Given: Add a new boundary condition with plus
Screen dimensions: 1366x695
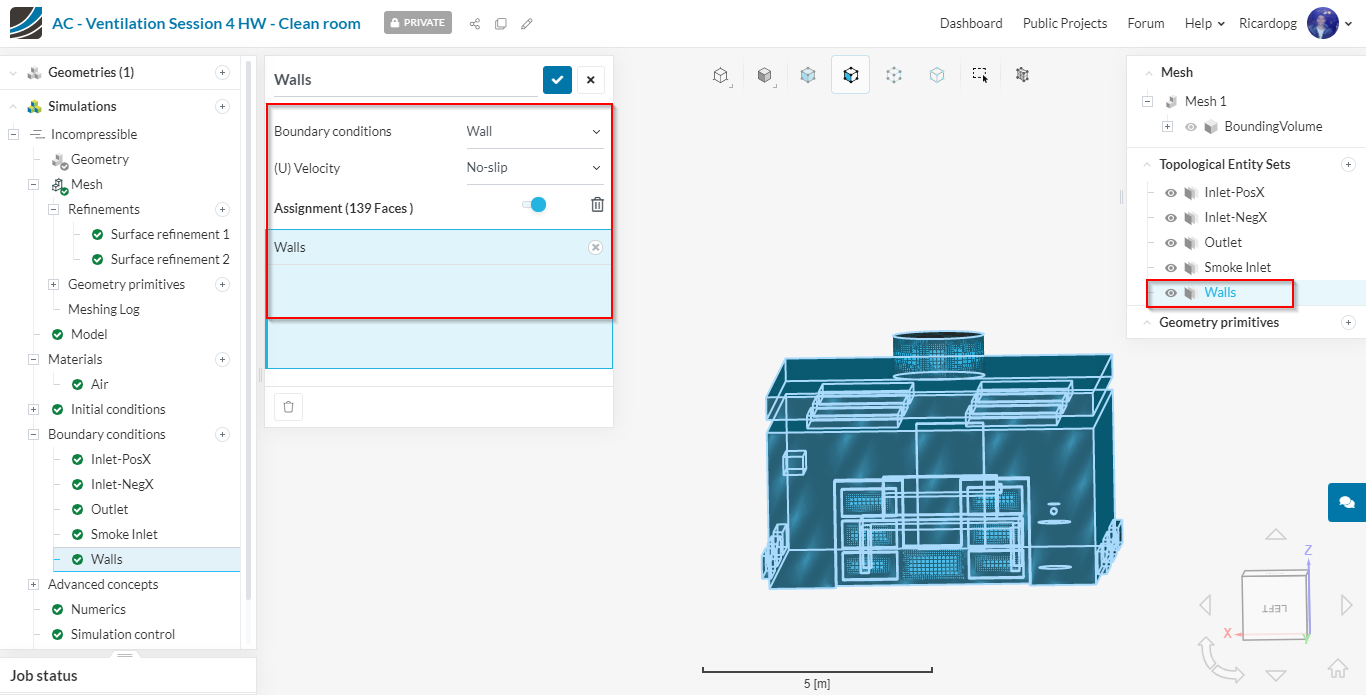Looking at the screenshot, I should click(223, 435).
